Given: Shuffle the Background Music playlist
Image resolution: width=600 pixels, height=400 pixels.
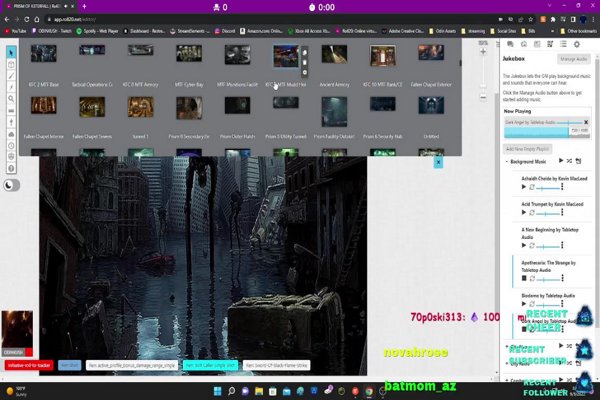Looking at the screenshot, I should coord(569,161).
